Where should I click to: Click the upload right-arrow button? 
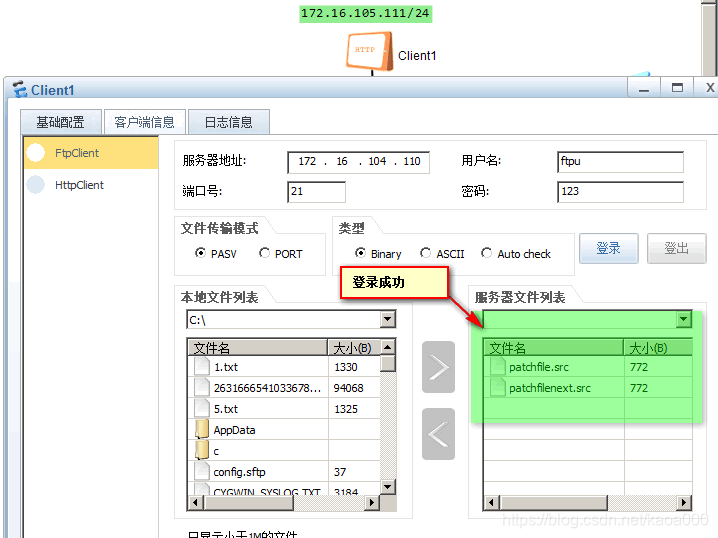tap(438, 367)
